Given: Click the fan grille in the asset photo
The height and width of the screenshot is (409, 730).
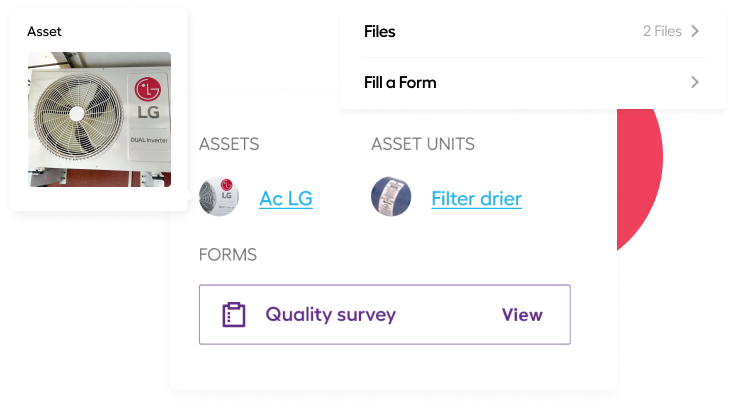Looking at the screenshot, I should [77, 114].
